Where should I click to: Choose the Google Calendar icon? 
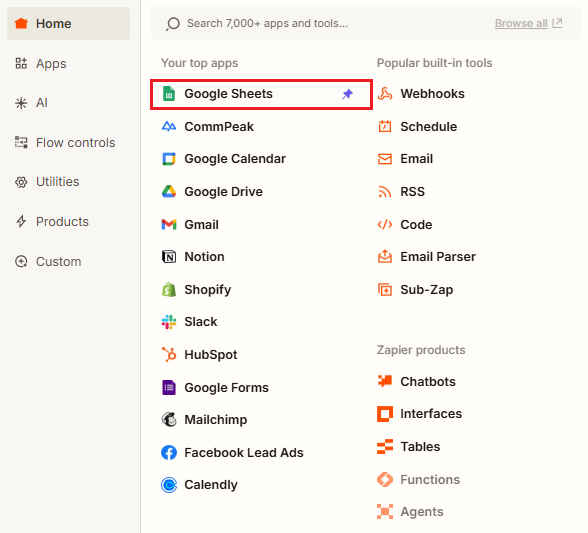[x=169, y=159]
